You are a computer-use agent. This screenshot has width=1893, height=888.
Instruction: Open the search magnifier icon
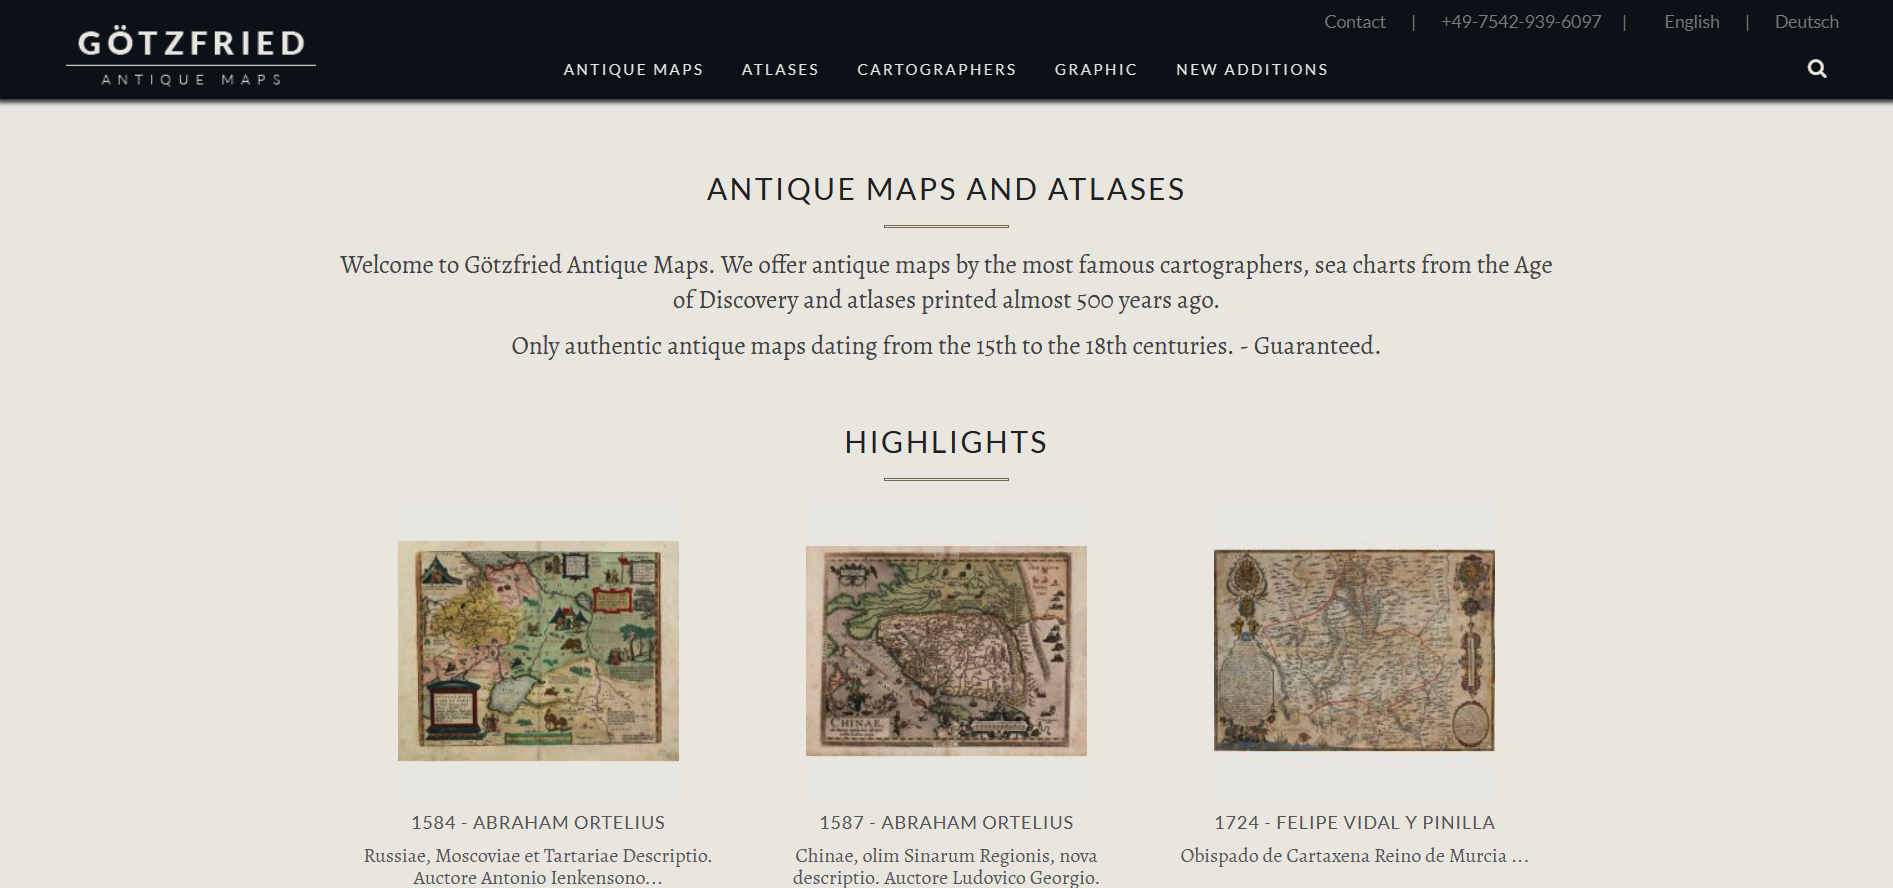(x=1817, y=69)
